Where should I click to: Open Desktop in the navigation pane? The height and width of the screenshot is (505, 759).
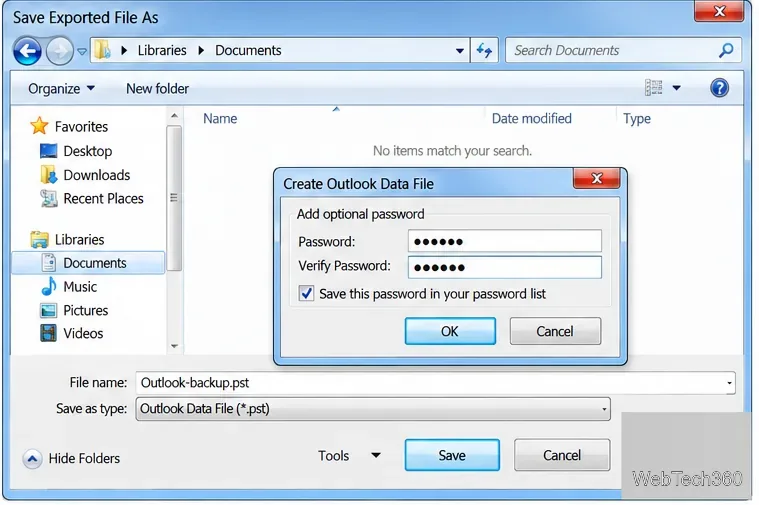pyautogui.click(x=76, y=151)
